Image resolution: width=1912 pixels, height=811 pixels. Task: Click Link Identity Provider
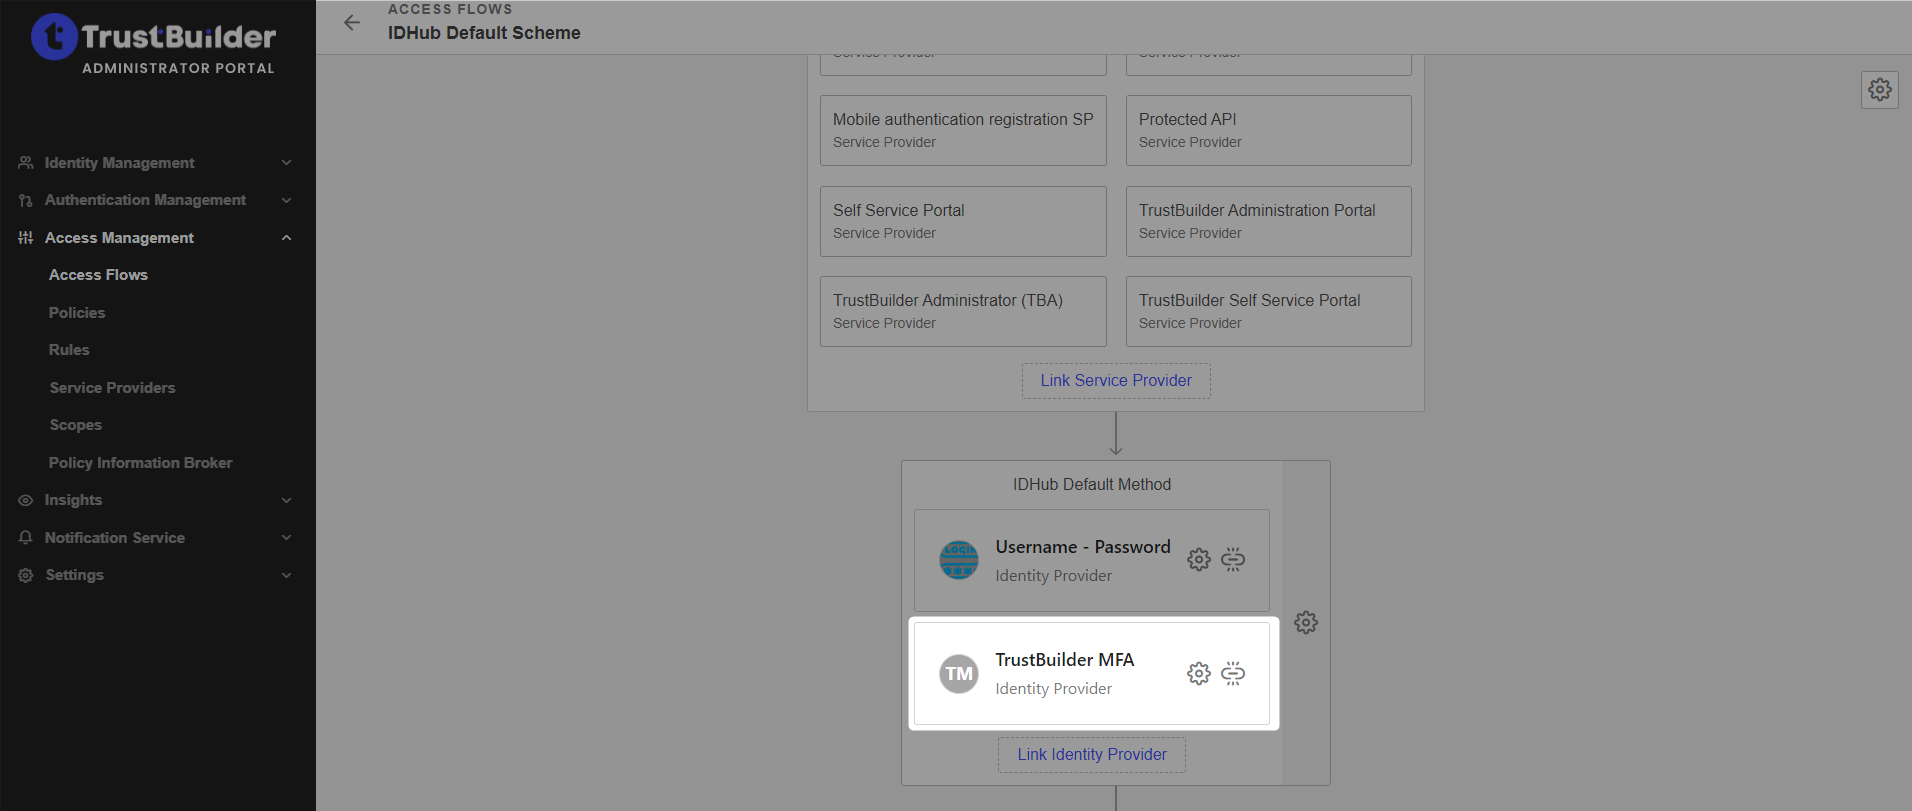click(1091, 755)
